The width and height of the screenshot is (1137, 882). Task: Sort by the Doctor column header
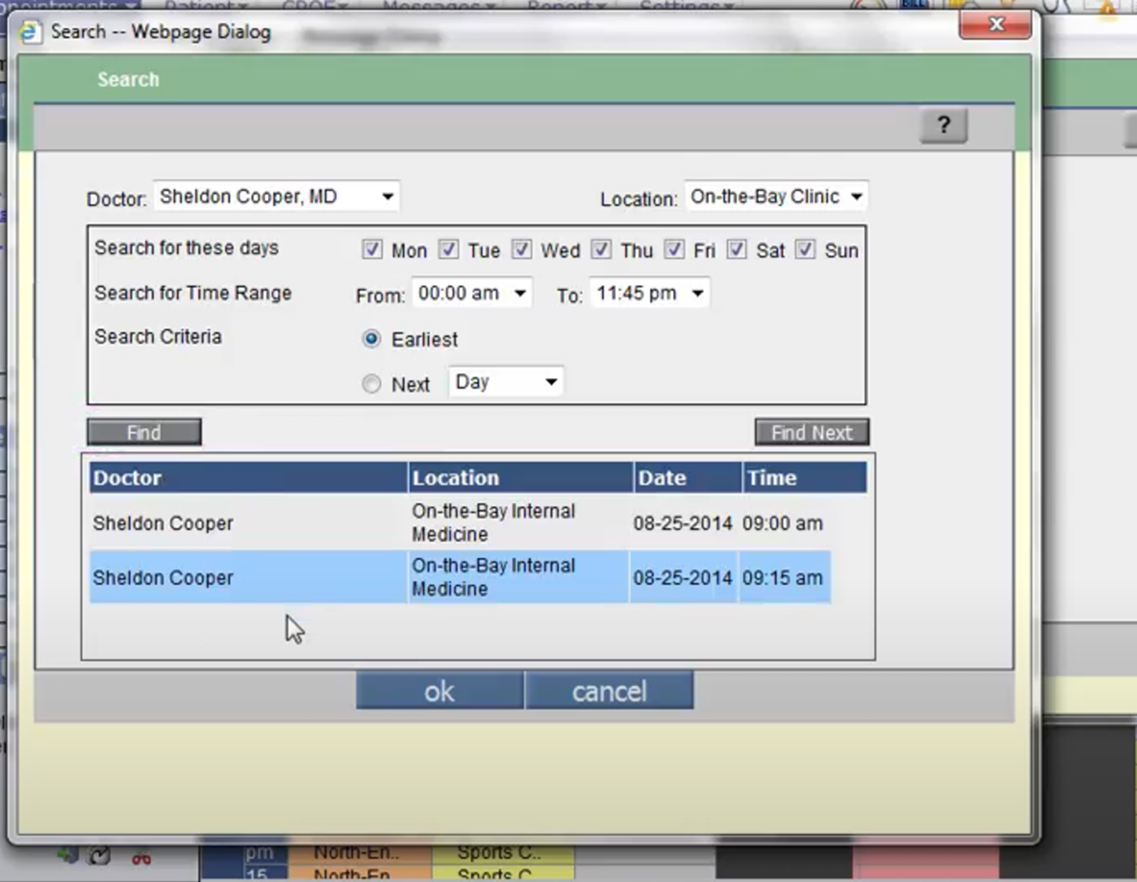249,478
